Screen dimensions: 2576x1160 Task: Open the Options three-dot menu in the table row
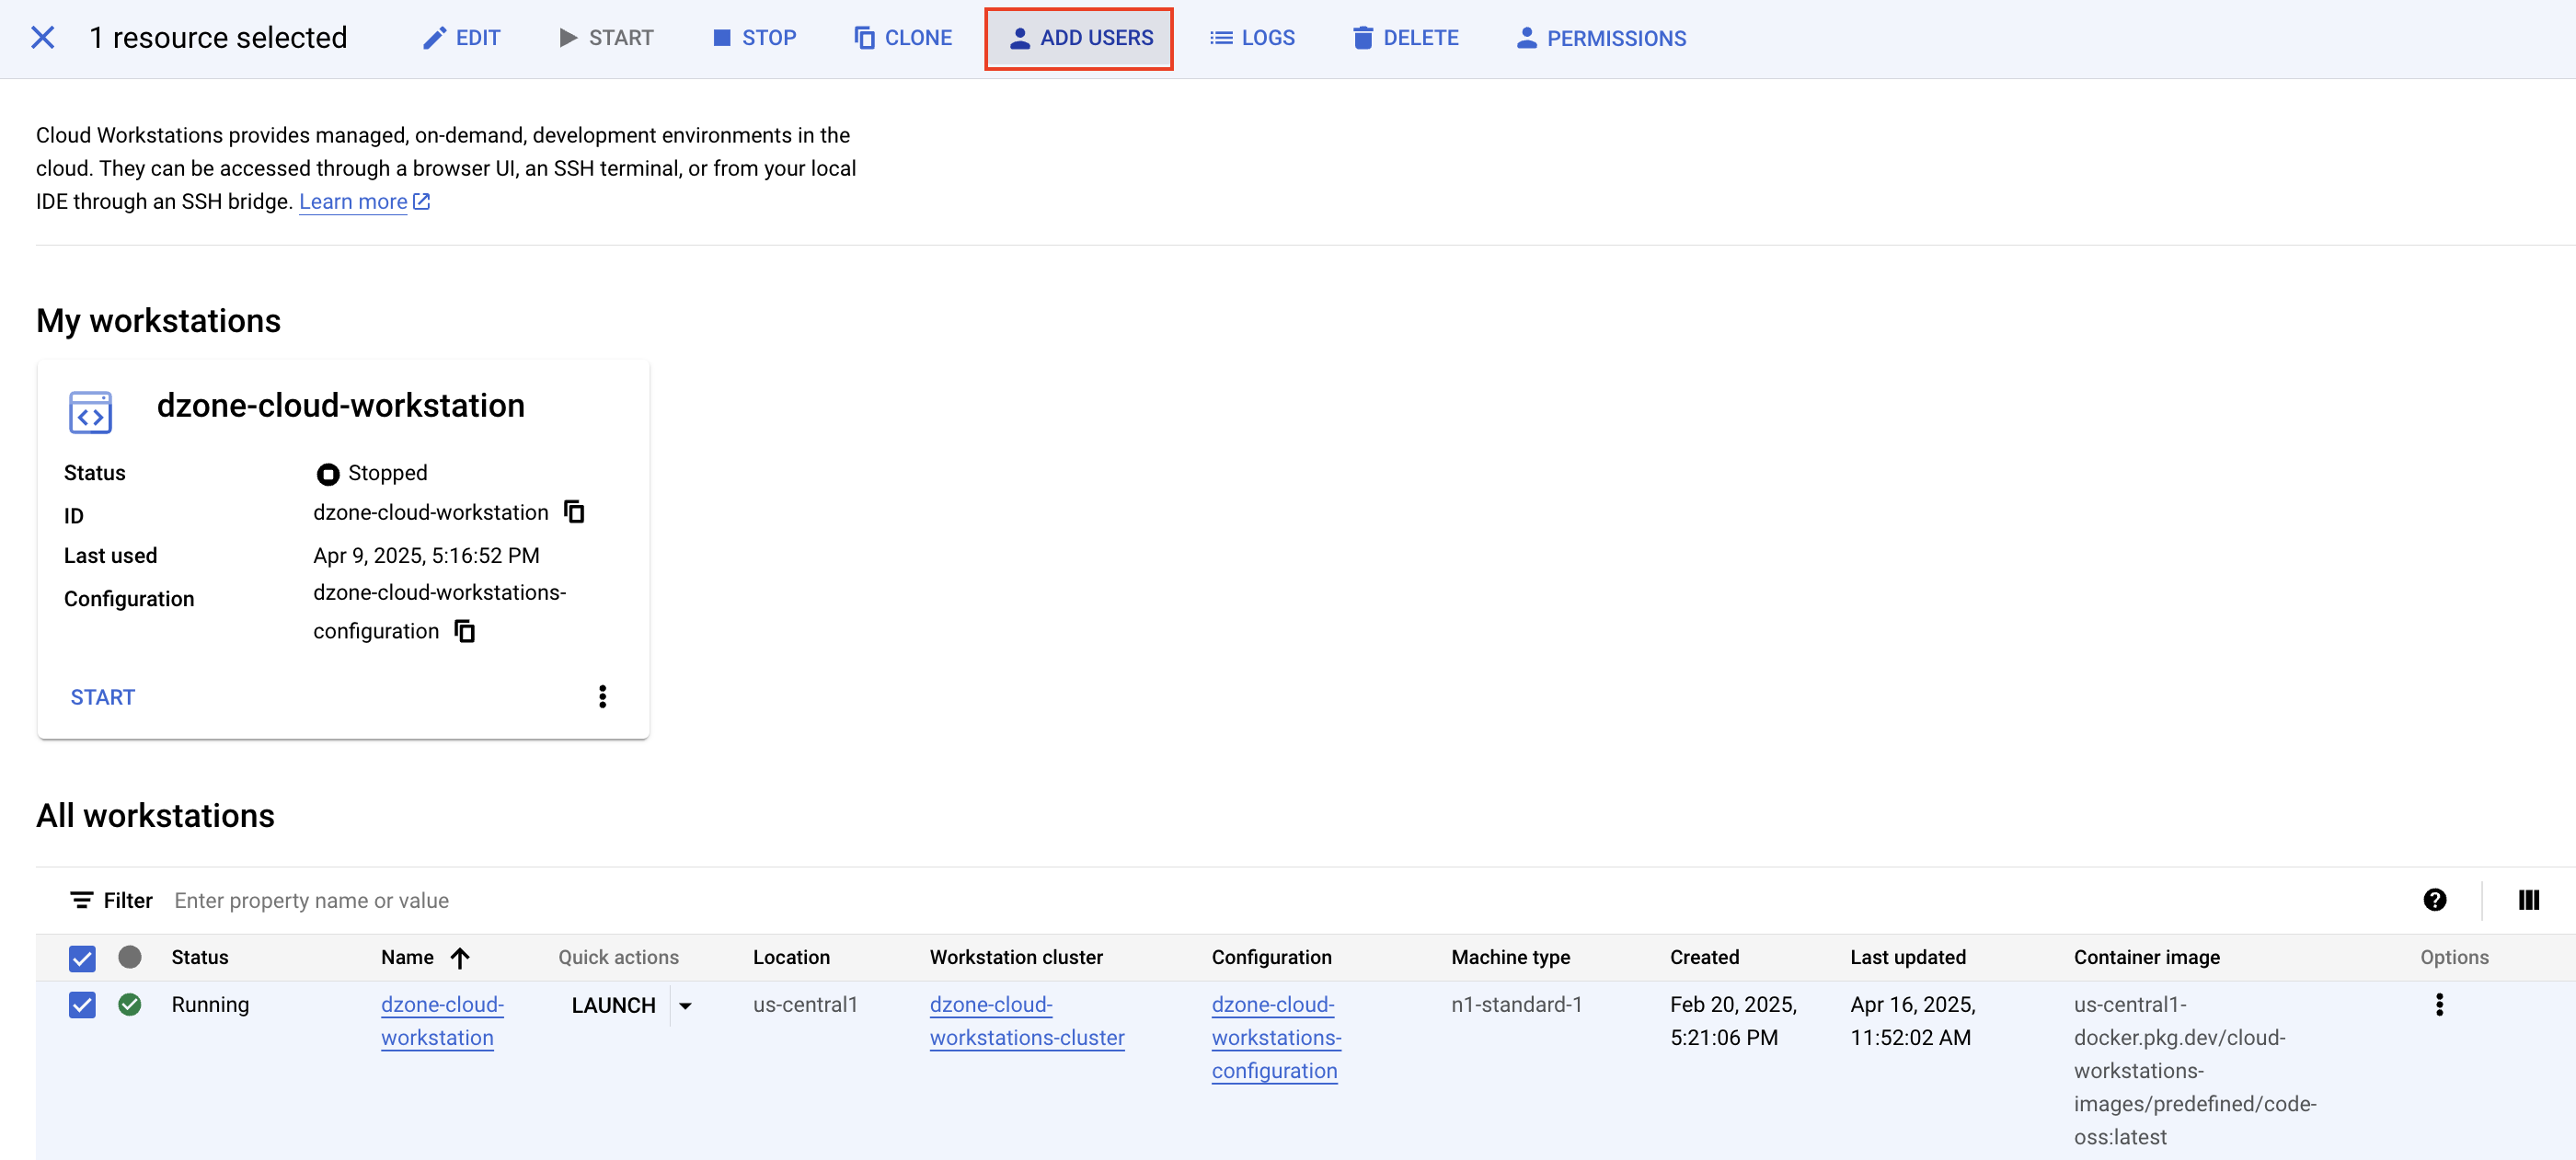pos(2440,1004)
